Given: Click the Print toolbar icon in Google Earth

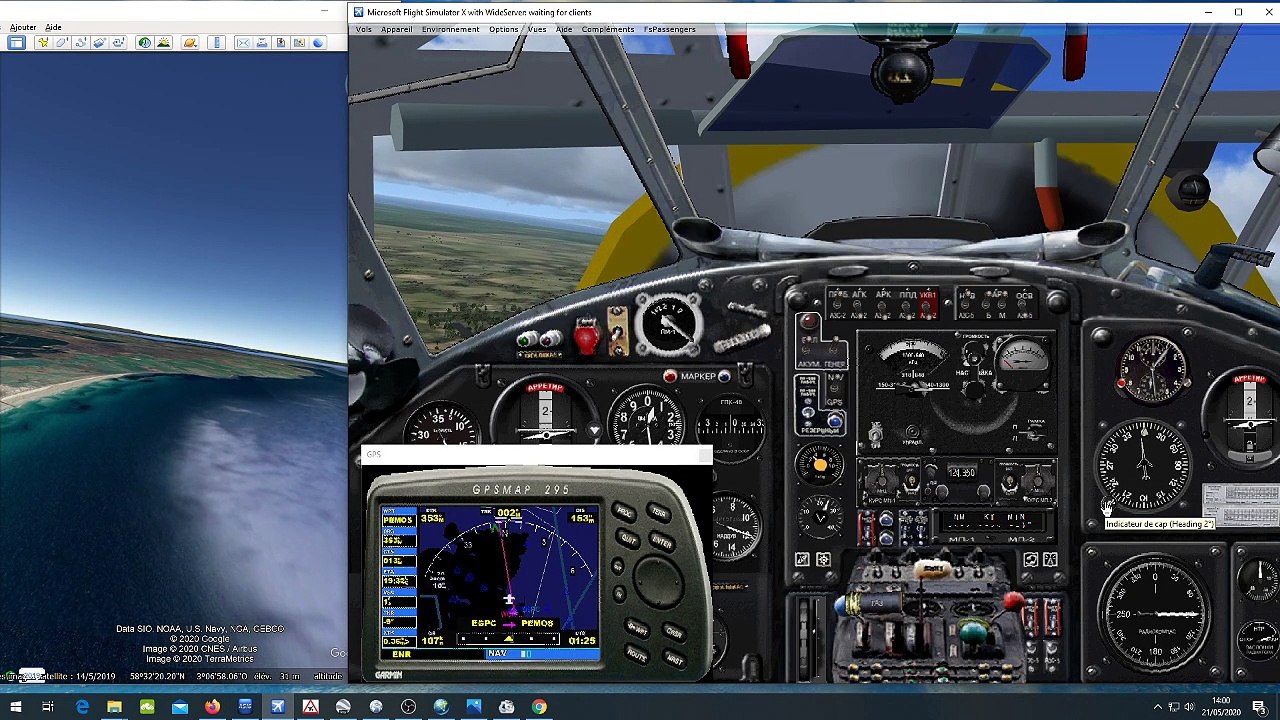Looking at the screenshot, I should (262, 43).
